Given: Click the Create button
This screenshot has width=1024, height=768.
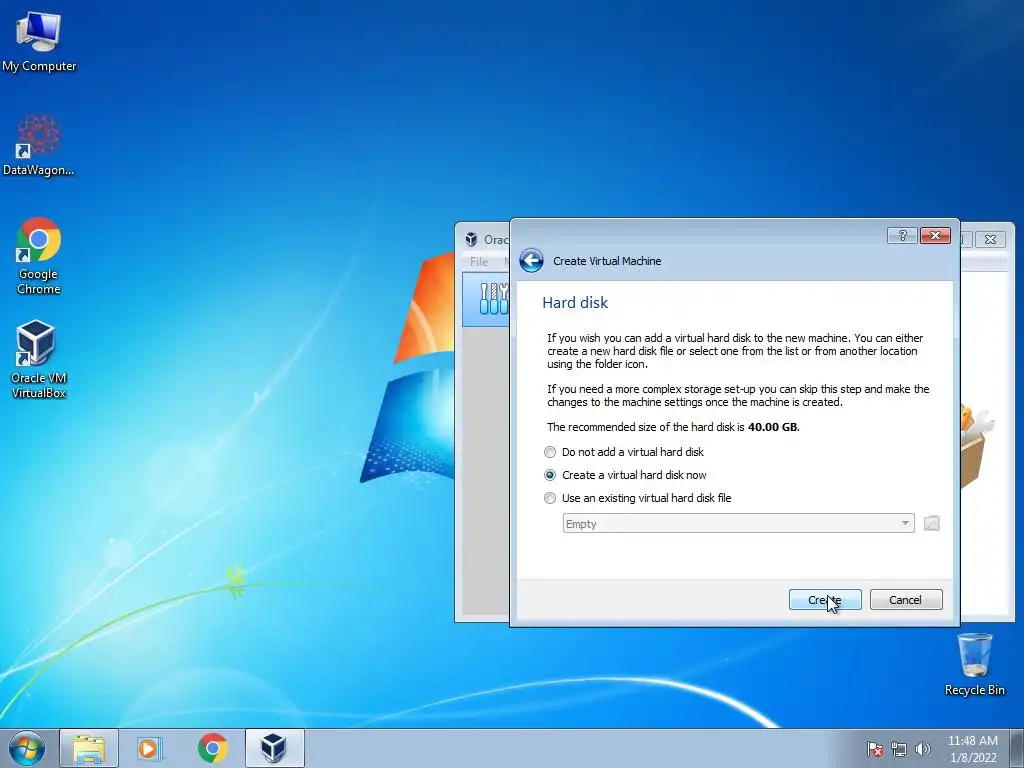Looking at the screenshot, I should click(x=825, y=600).
